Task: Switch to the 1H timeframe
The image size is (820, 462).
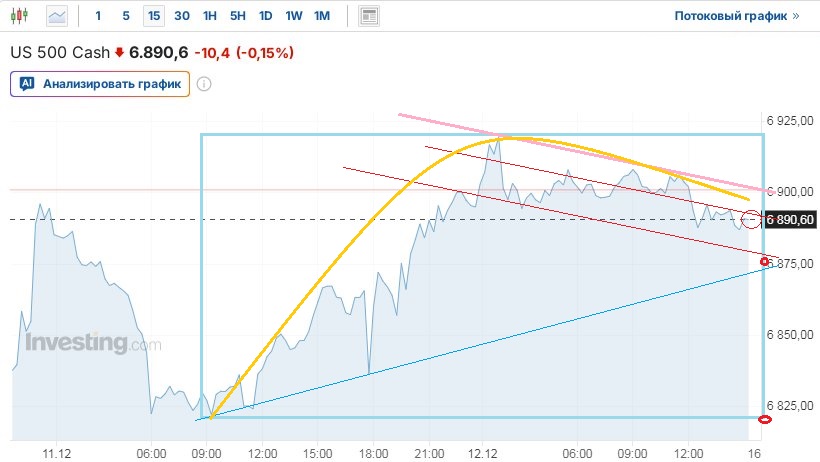Action: (209, 16)
